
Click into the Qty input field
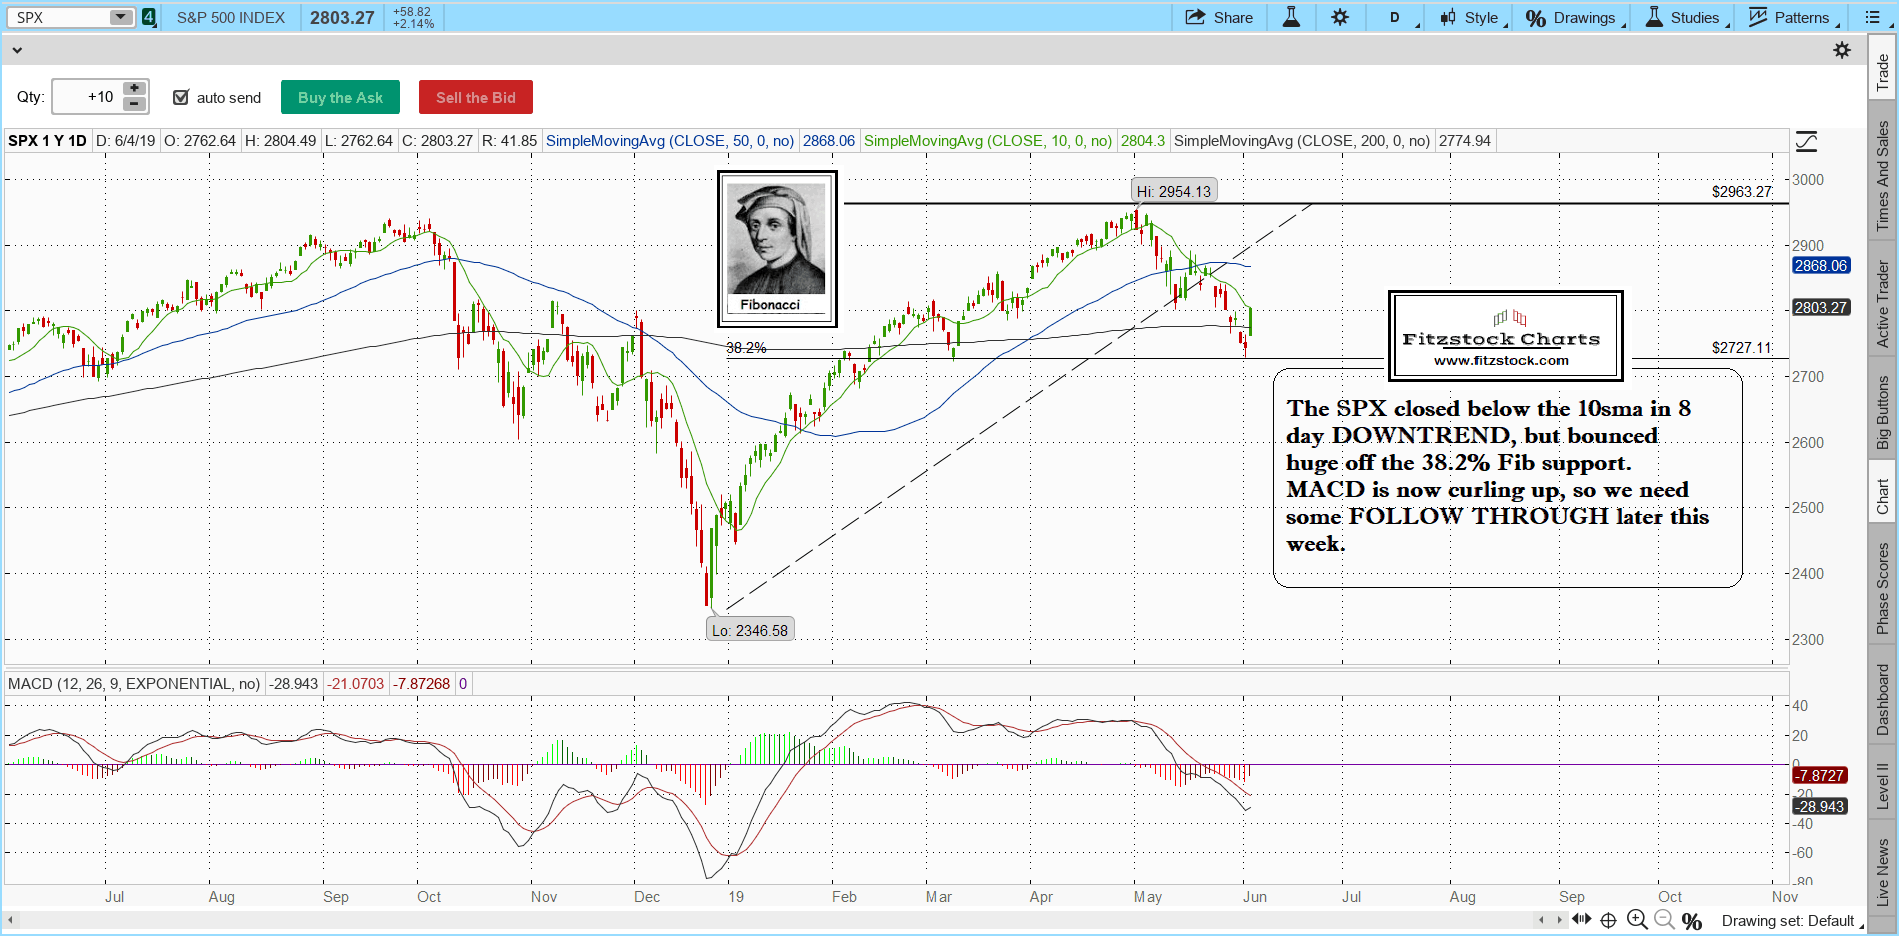(x=87, y=97)
